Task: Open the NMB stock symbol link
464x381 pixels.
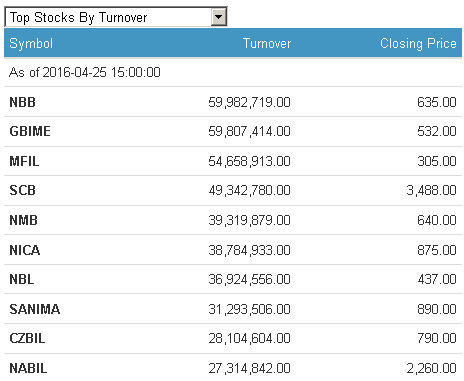Action: pyautogui.click(x=23, y=220)
